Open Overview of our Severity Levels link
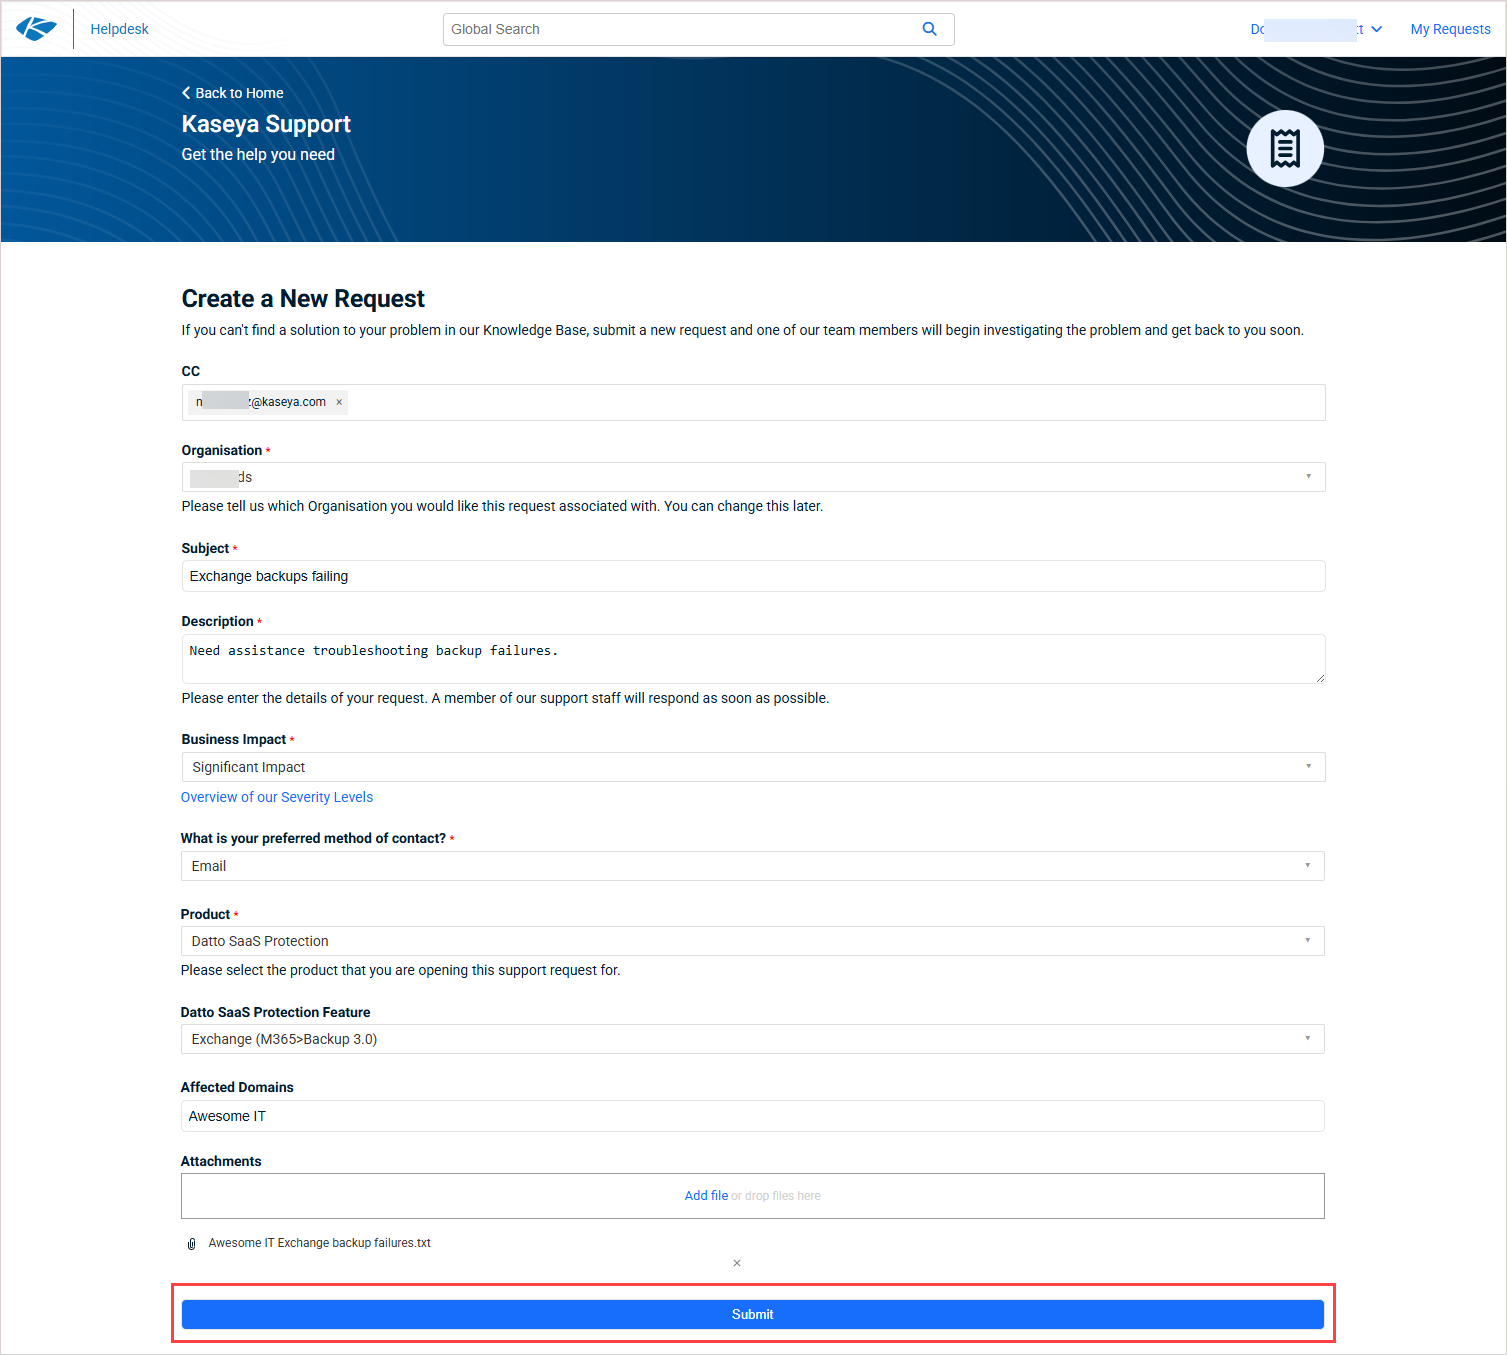The image size is (1507, 1355). 277,797
